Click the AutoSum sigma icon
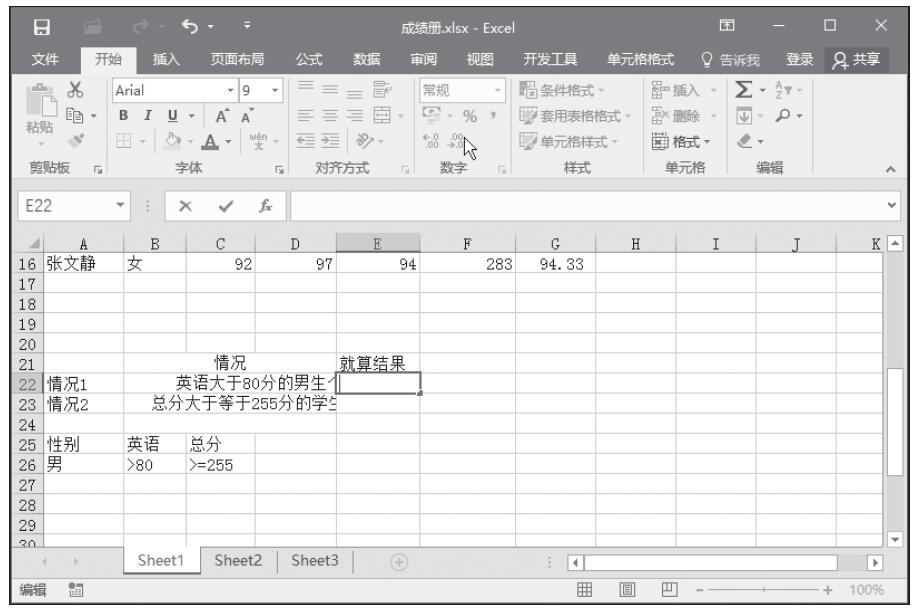This screenshot has width=914, height=609. [x=744, y=89]
